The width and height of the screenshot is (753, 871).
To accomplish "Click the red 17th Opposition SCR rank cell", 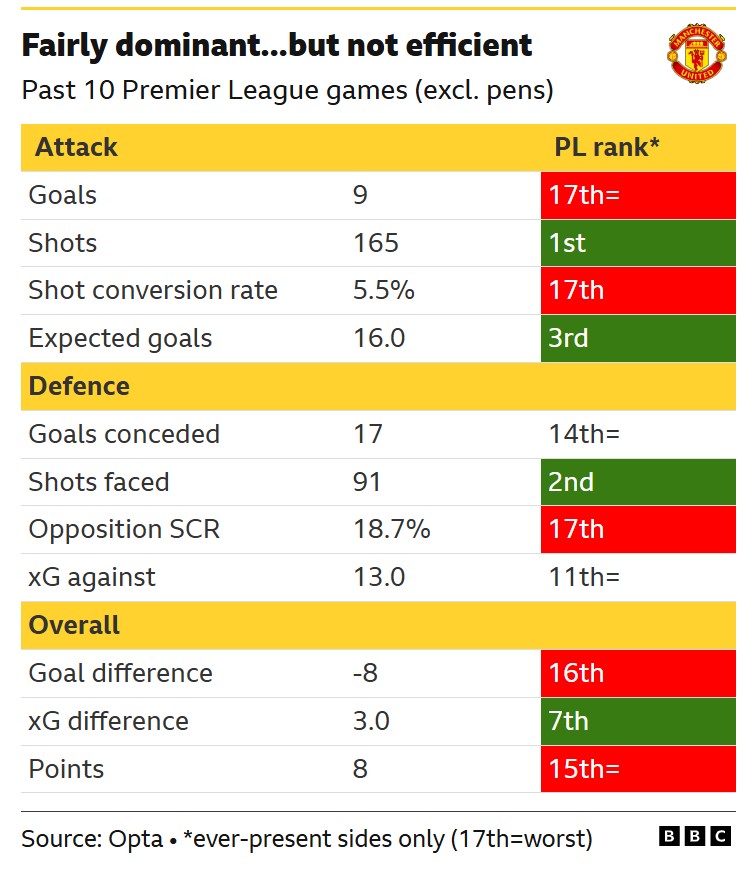I will 638,529.
